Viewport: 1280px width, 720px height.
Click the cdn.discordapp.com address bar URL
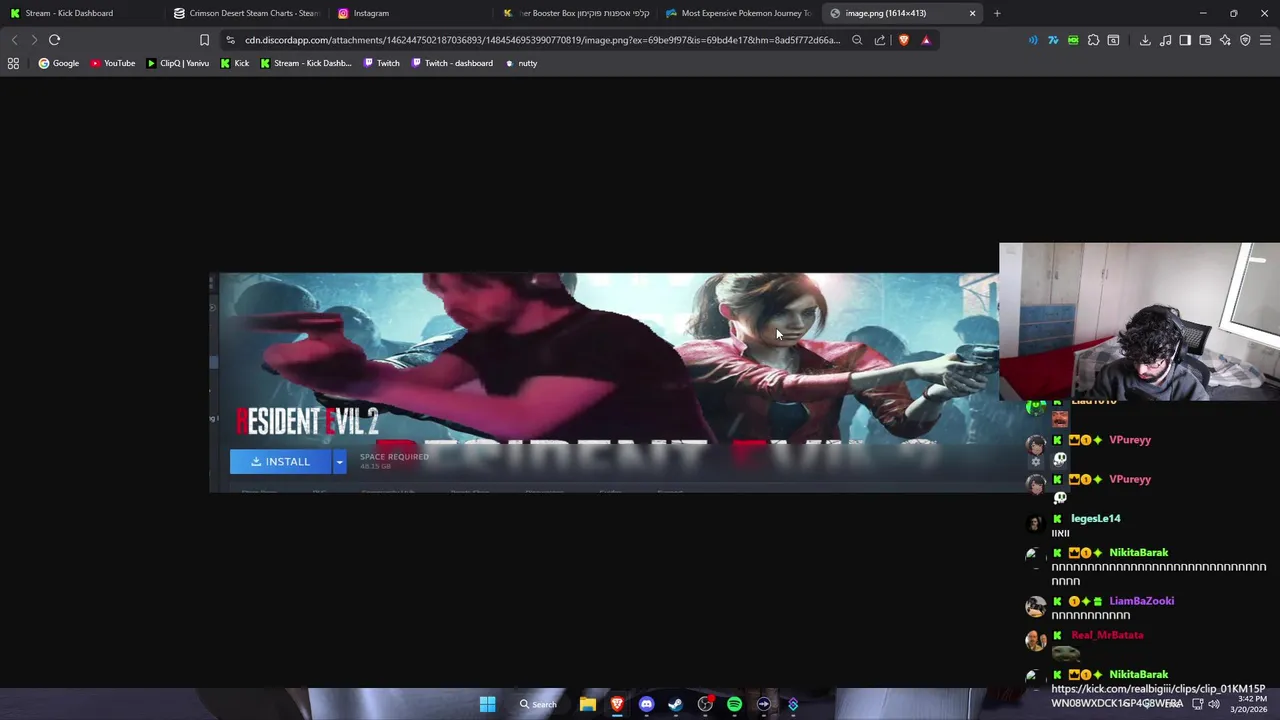[x=542, y=40]
